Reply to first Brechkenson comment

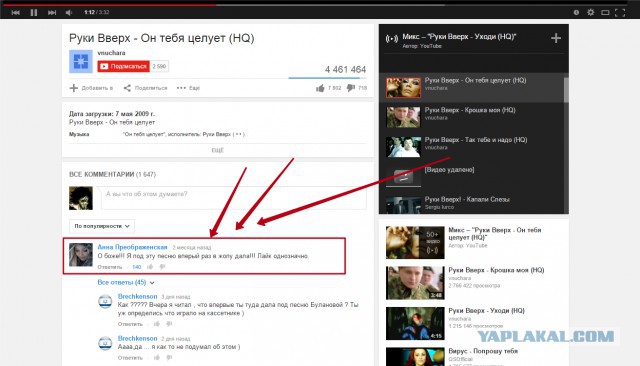[130, 324]
